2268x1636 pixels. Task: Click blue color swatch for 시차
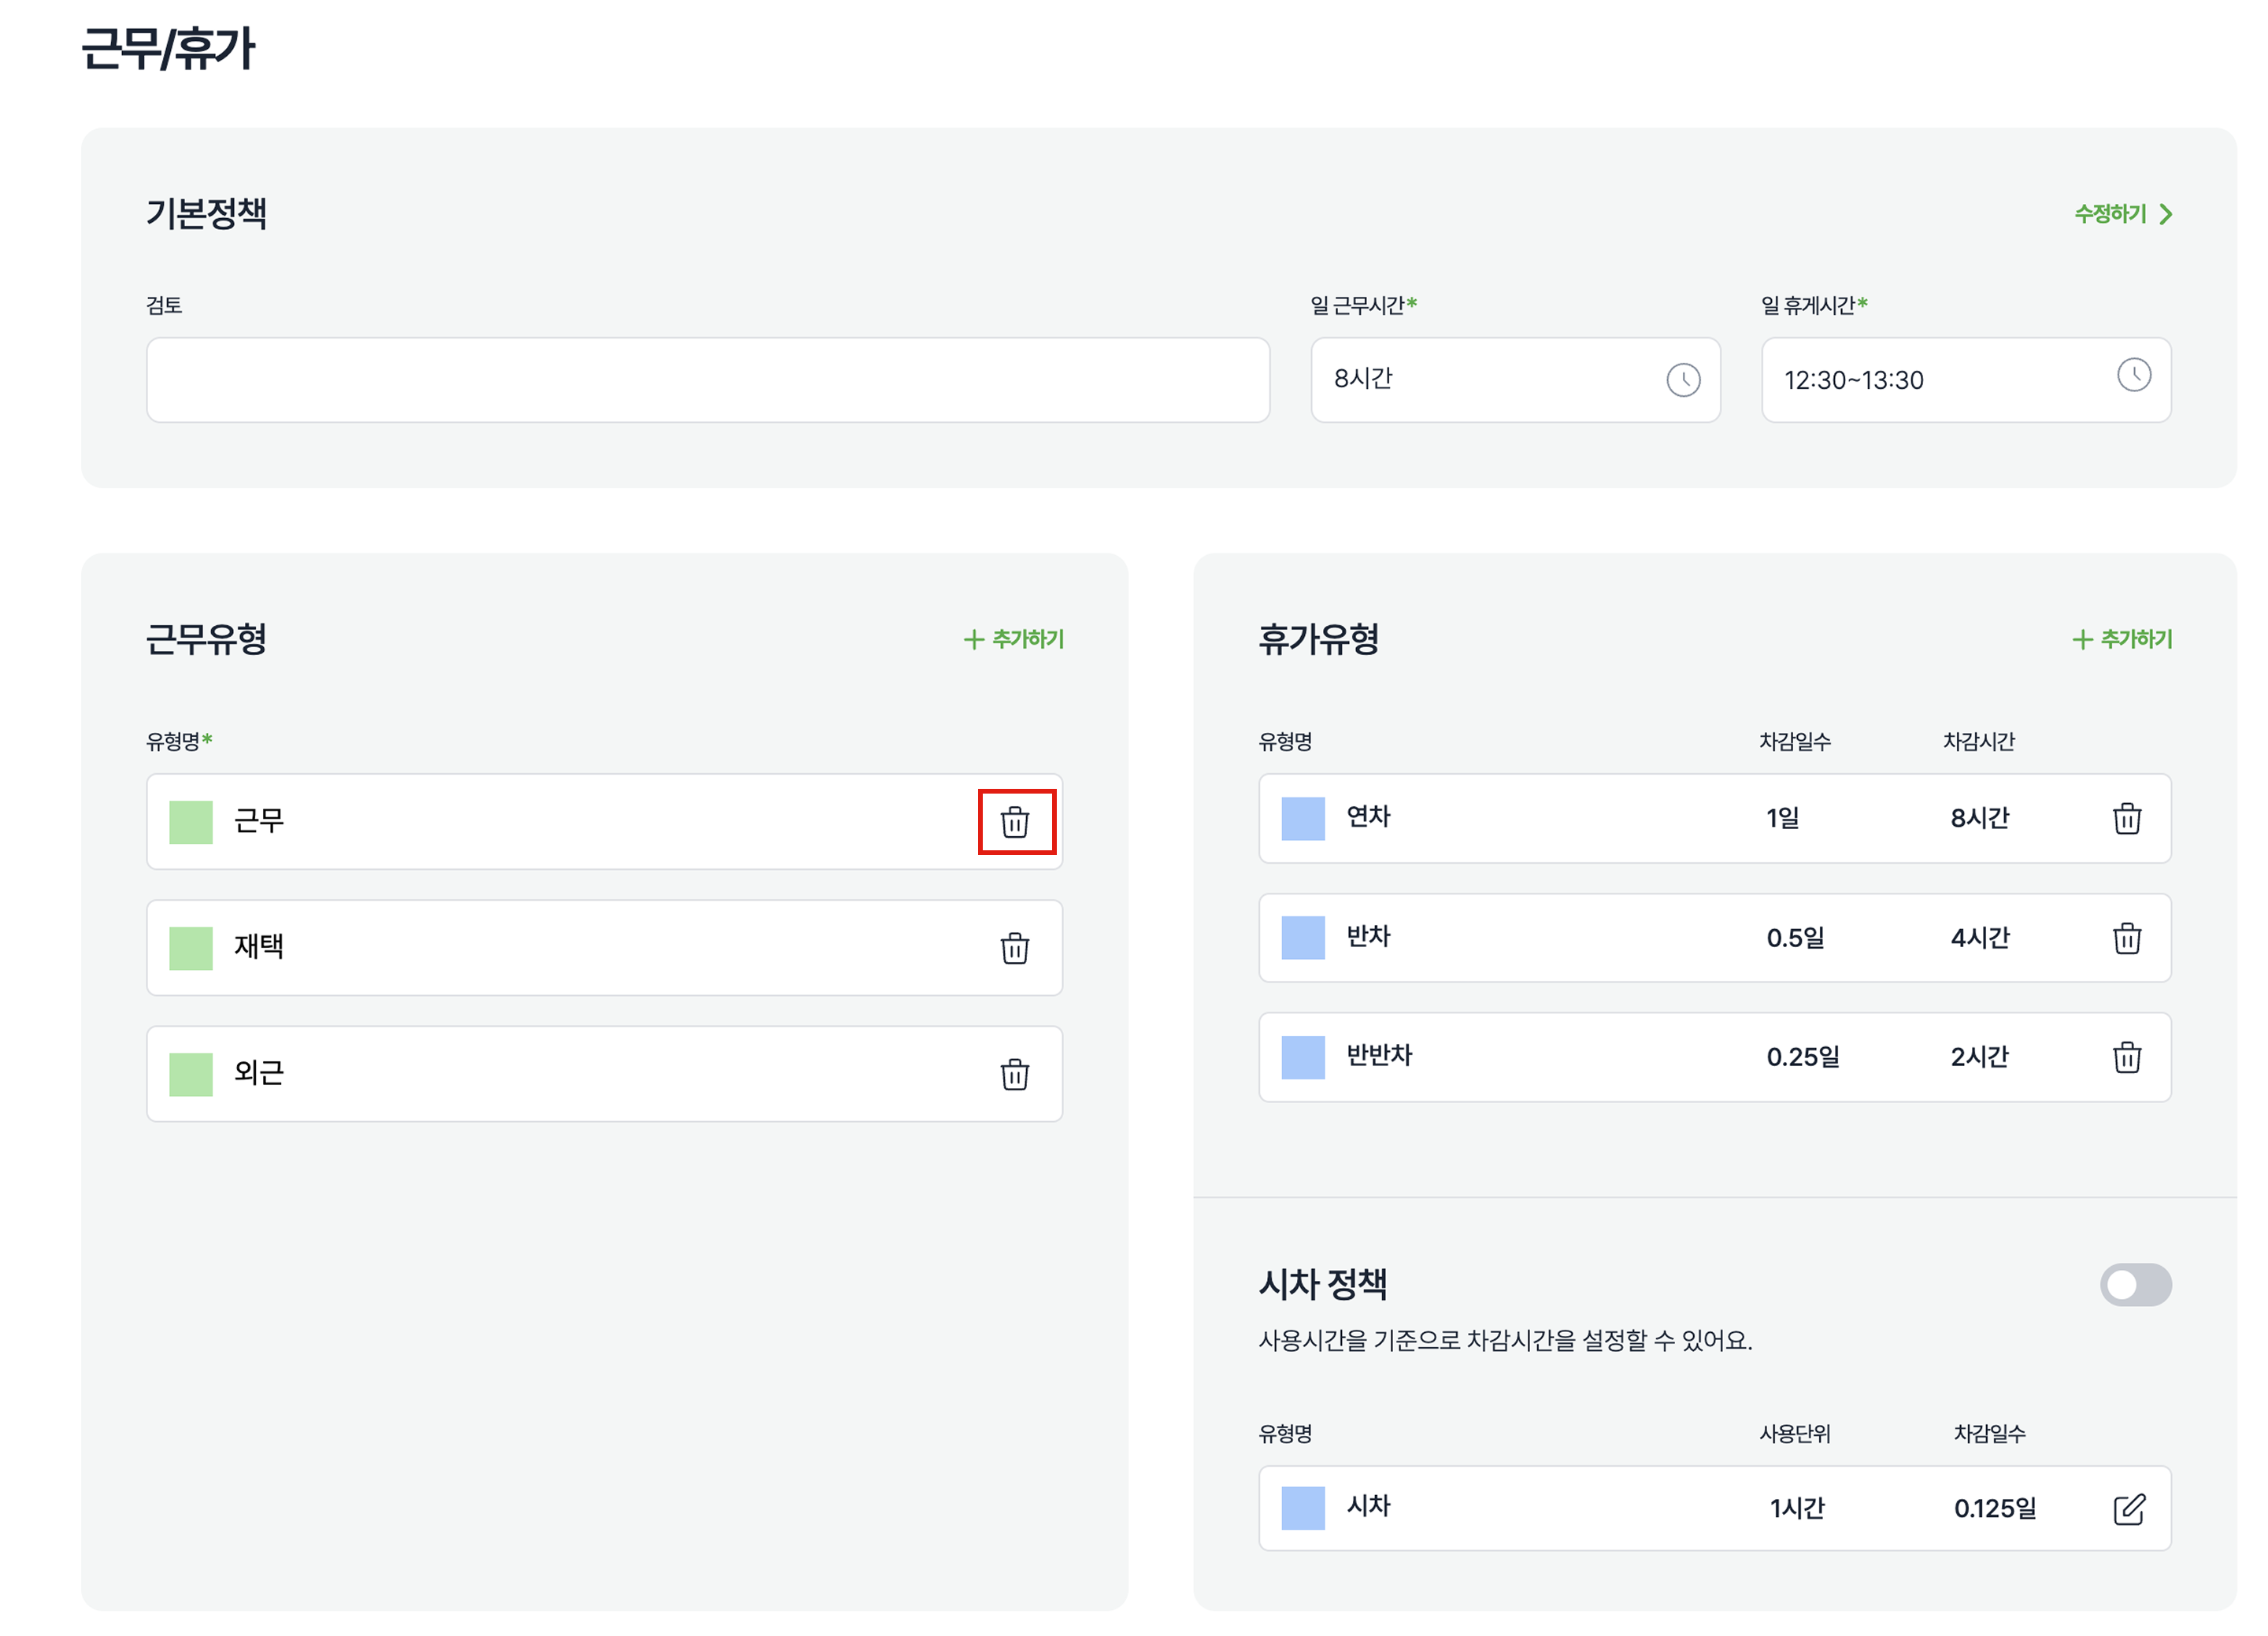tap(1303, 1508)
